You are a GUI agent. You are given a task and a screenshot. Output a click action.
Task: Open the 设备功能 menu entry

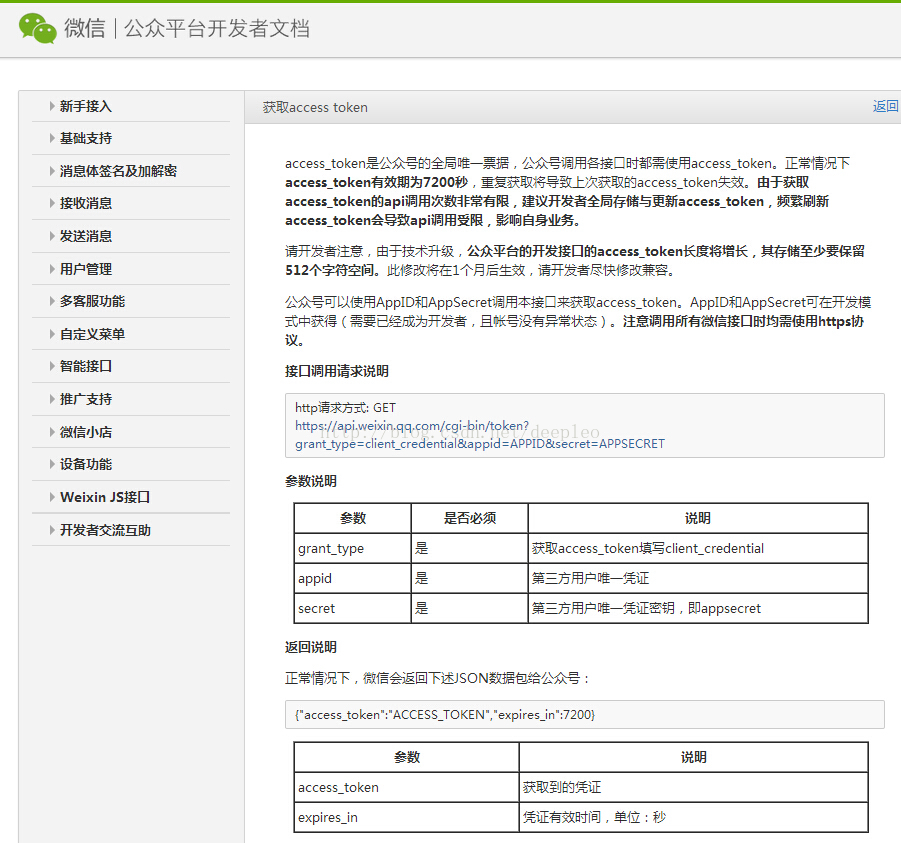tap(86, 464)
